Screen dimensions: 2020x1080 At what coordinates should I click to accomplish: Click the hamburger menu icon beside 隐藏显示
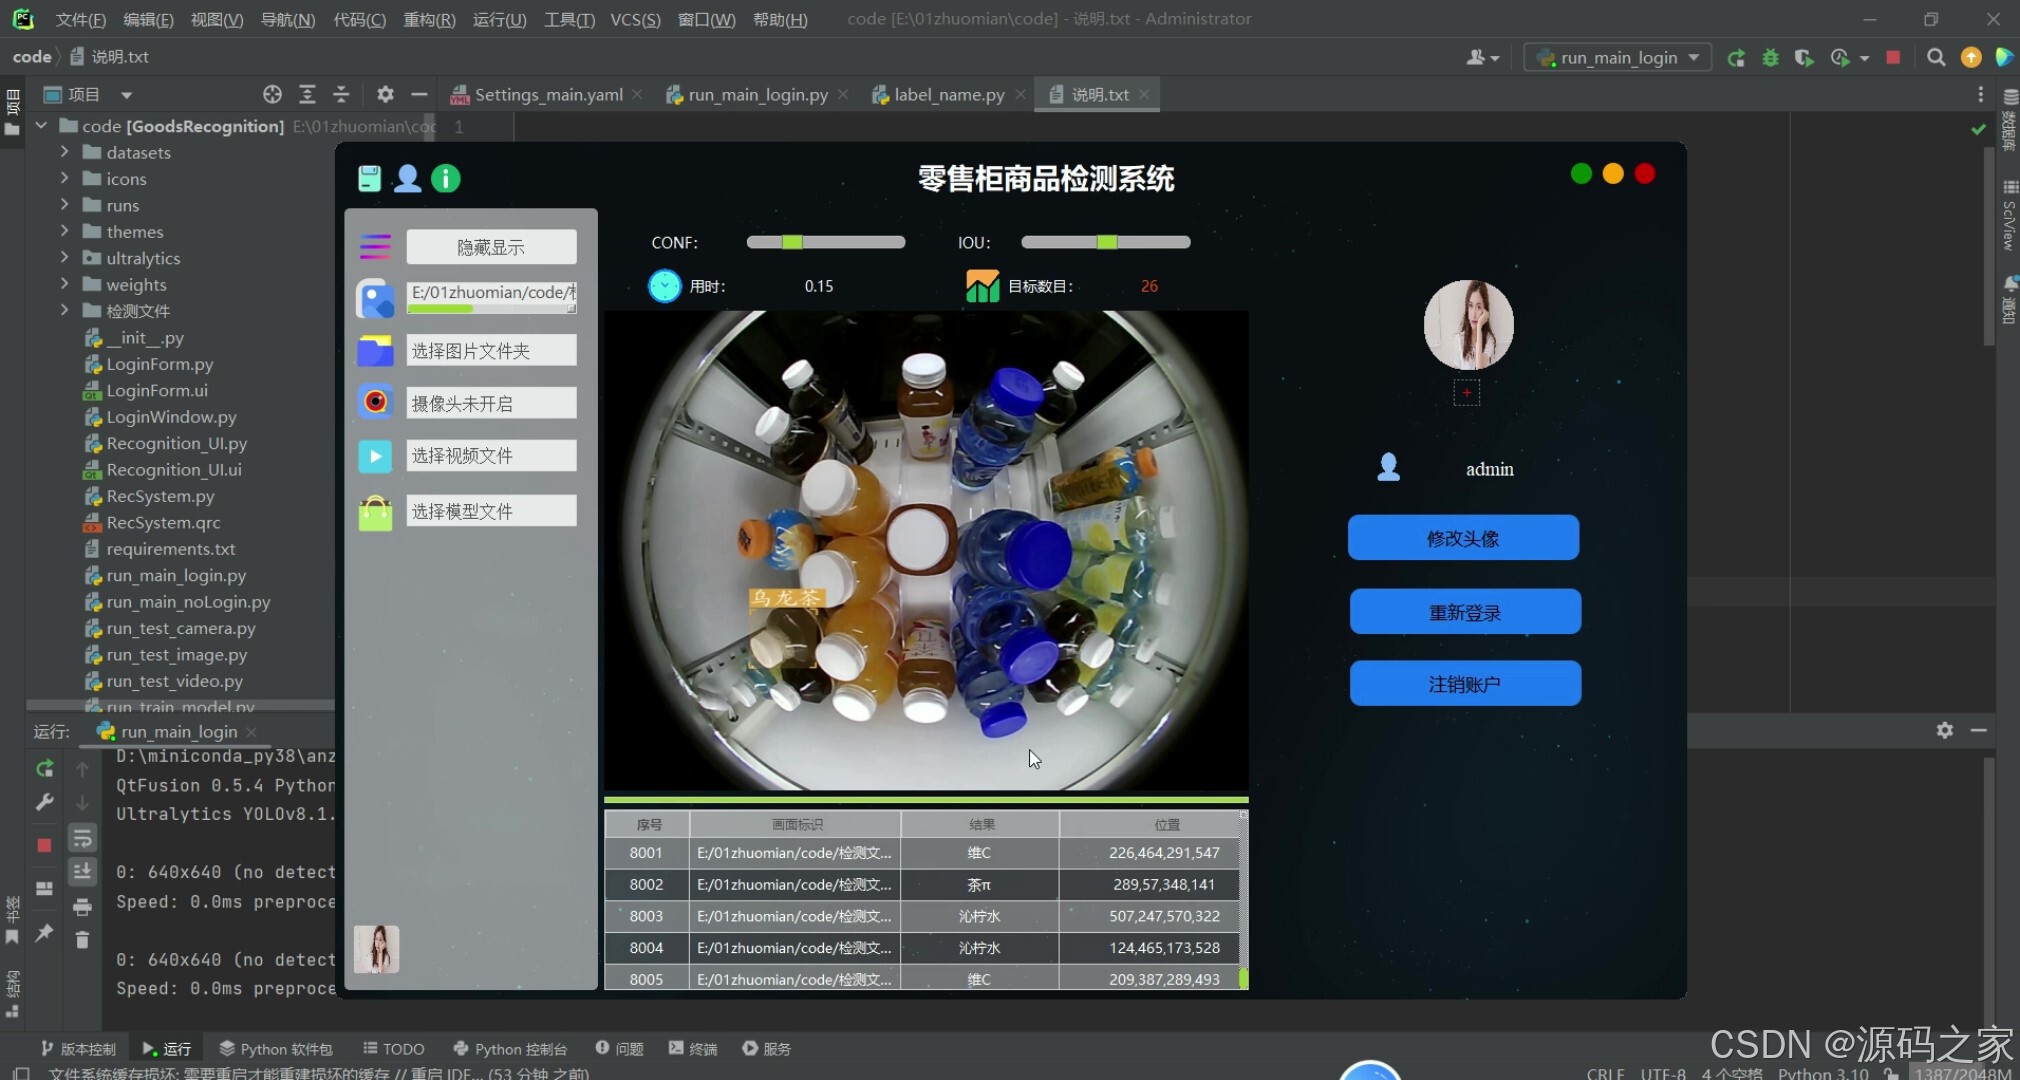[x=375, y=246]
